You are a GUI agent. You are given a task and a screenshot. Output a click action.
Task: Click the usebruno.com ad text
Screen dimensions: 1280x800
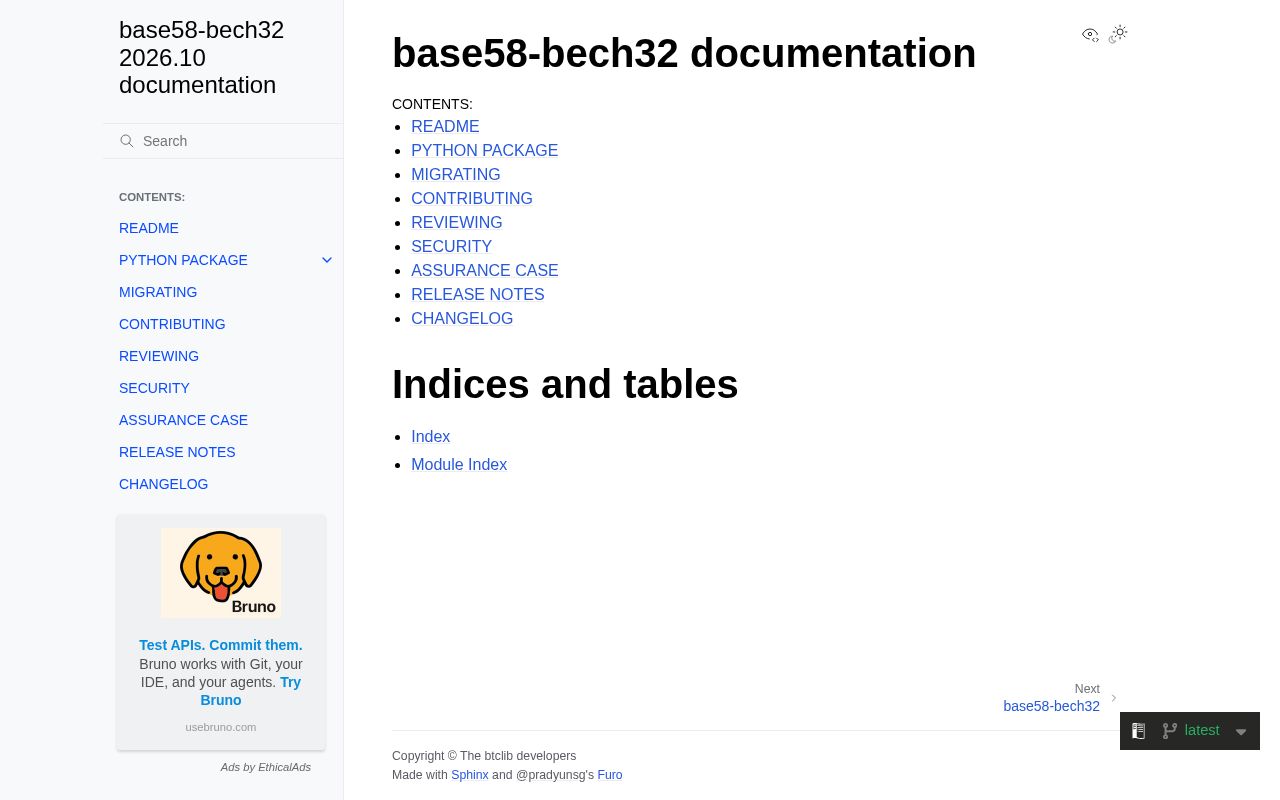221,727
